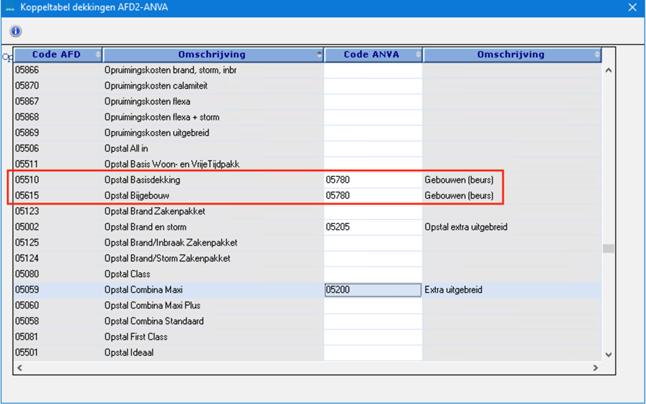Select Code ANVA cell for Opstal Basisdekking
Image resolution: width=646 pixels, height=404 pixels.
372,180
